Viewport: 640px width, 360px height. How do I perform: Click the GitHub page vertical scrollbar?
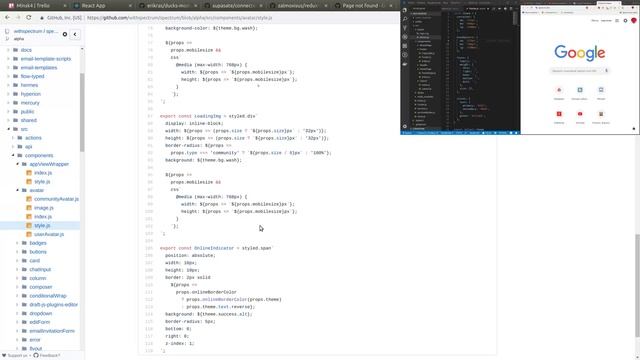tap(638, 286)
